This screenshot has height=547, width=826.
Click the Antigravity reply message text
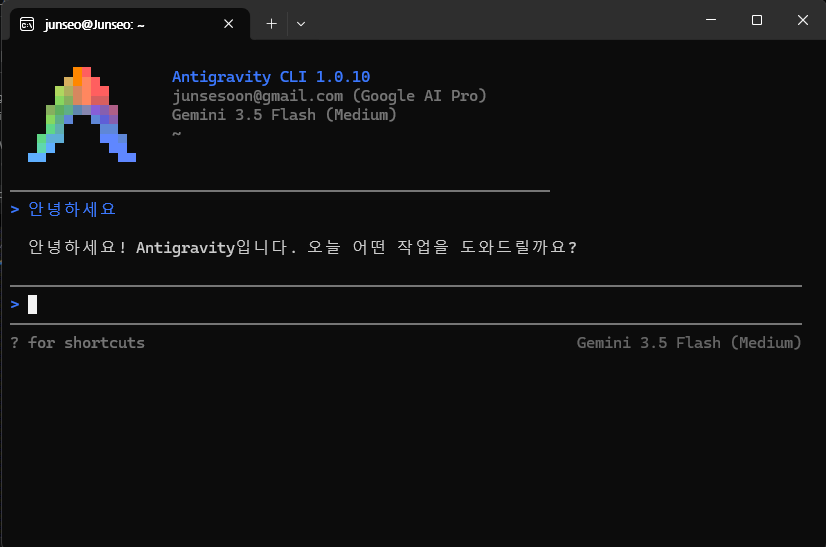pos(302,247)
